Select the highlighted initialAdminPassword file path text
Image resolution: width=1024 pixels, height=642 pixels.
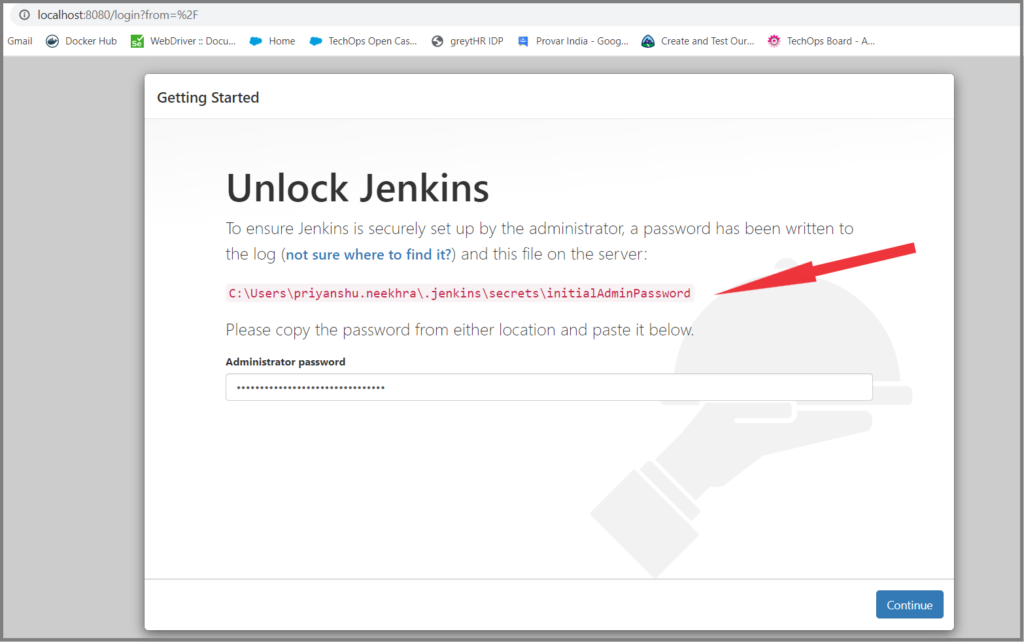(459, 292)
